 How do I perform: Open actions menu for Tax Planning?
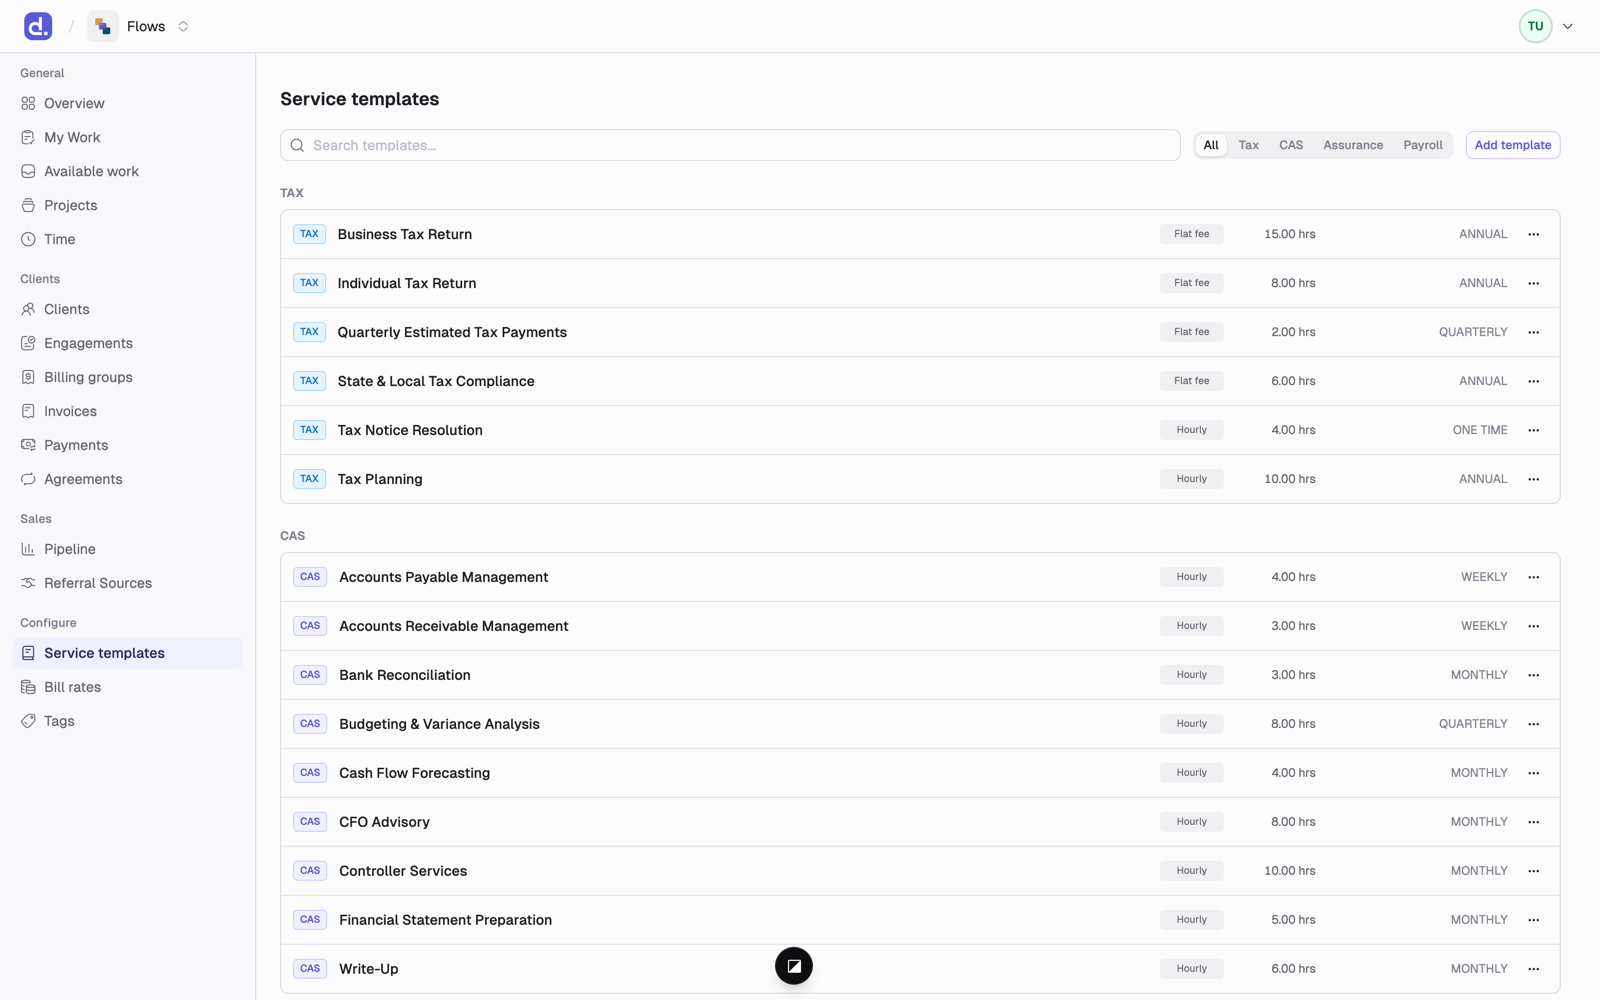pos(1534,479)
